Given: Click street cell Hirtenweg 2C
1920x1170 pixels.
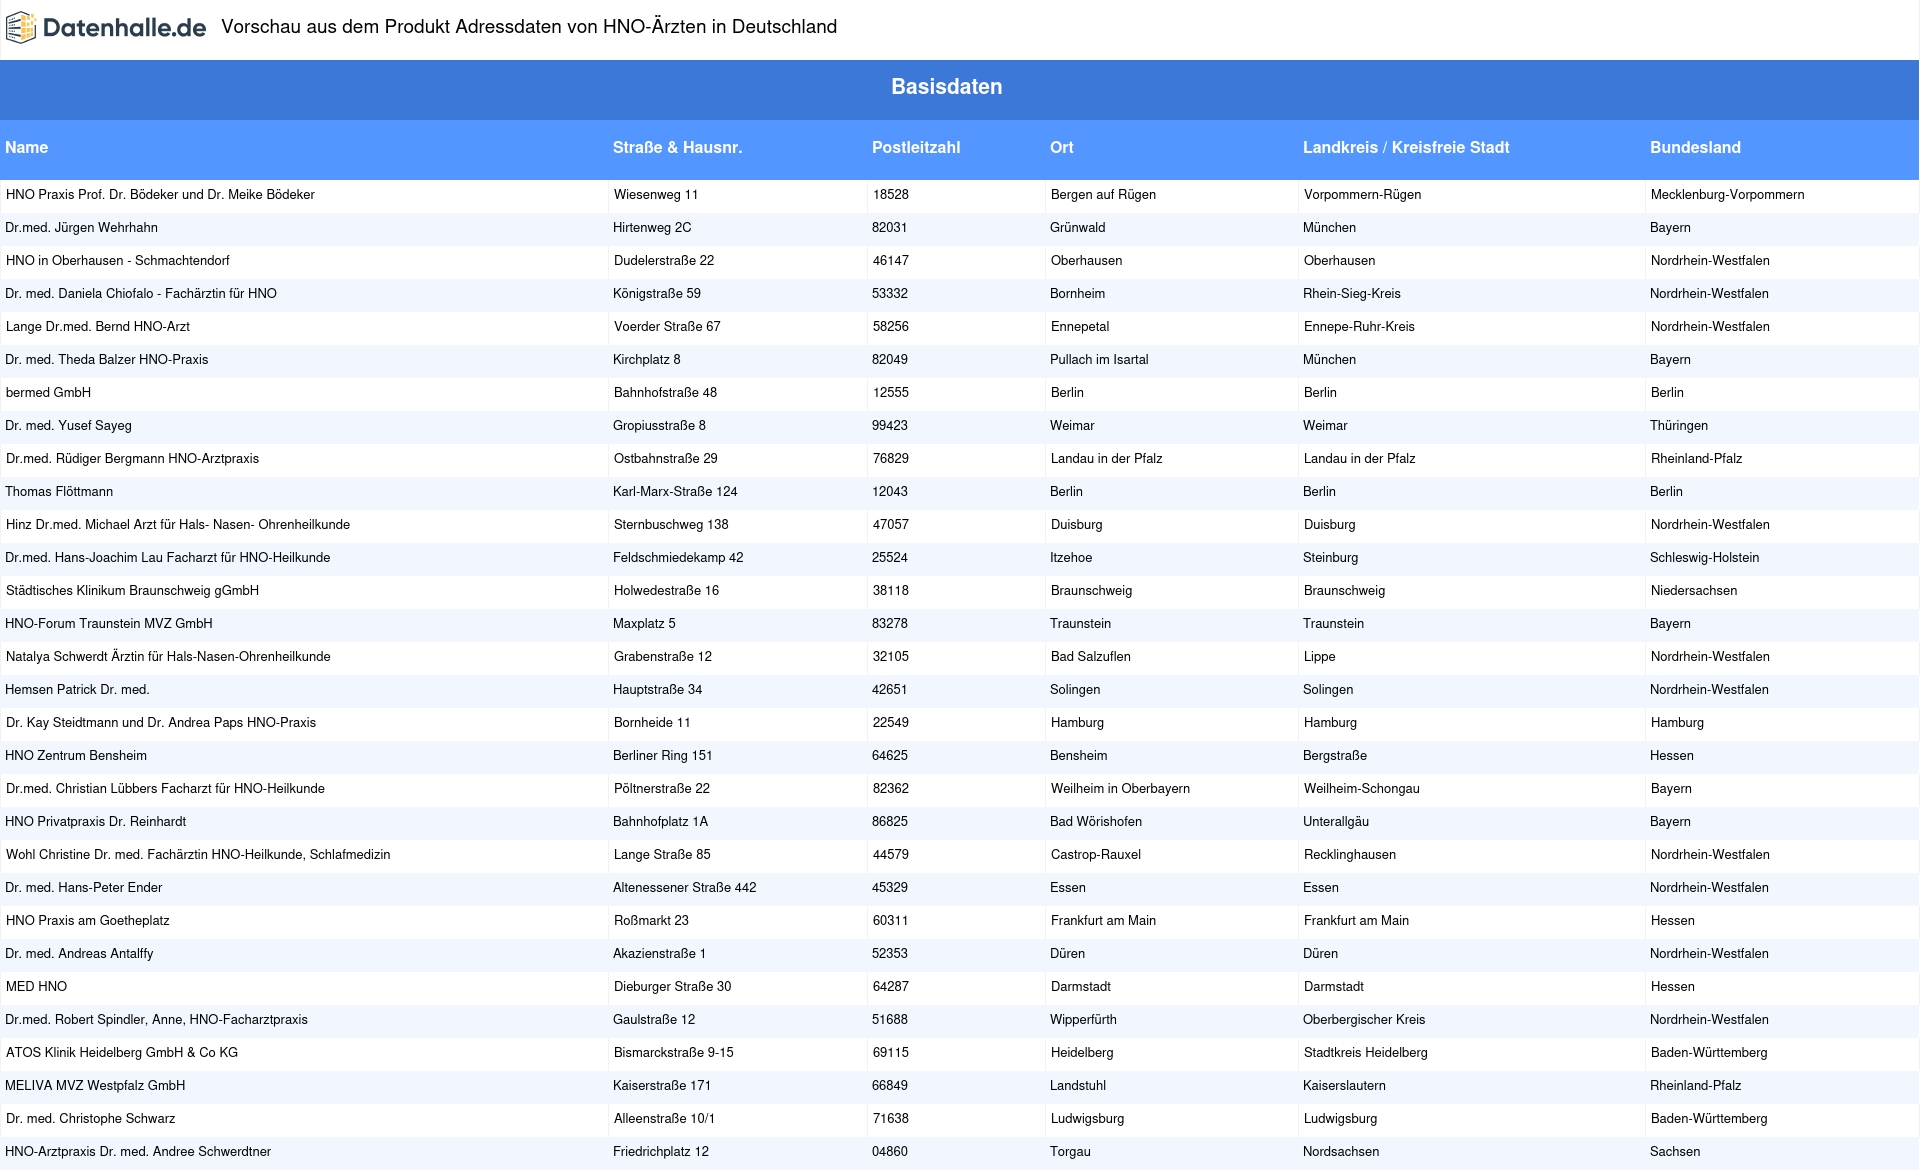Looking at the screenshot, I should coord(652,228).
